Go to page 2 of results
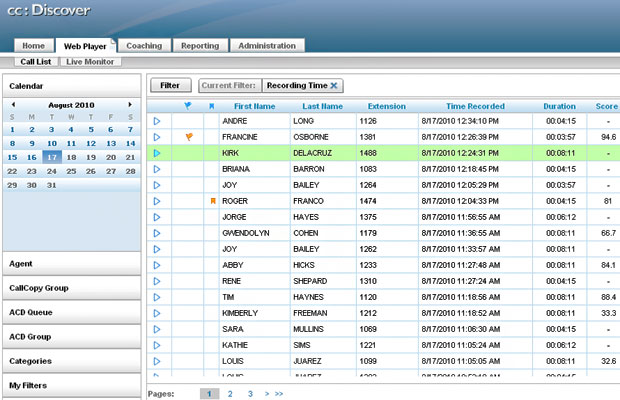 coord(230,394)
